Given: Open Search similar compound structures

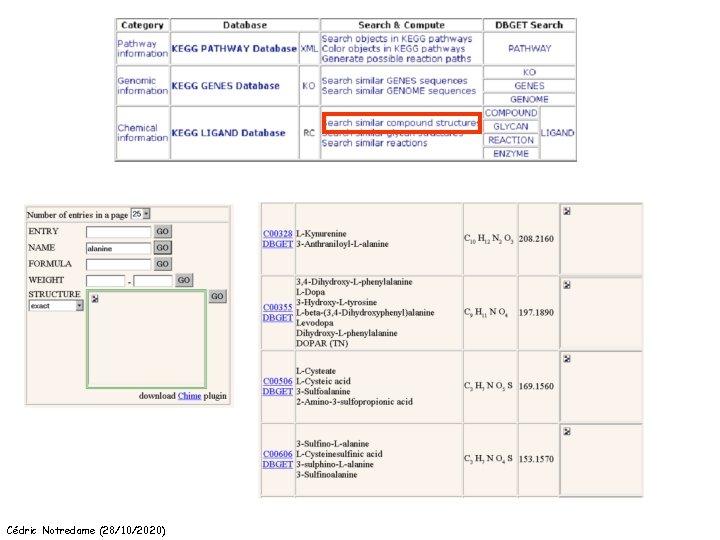Looking at the screenshot, I should (402, 123).
